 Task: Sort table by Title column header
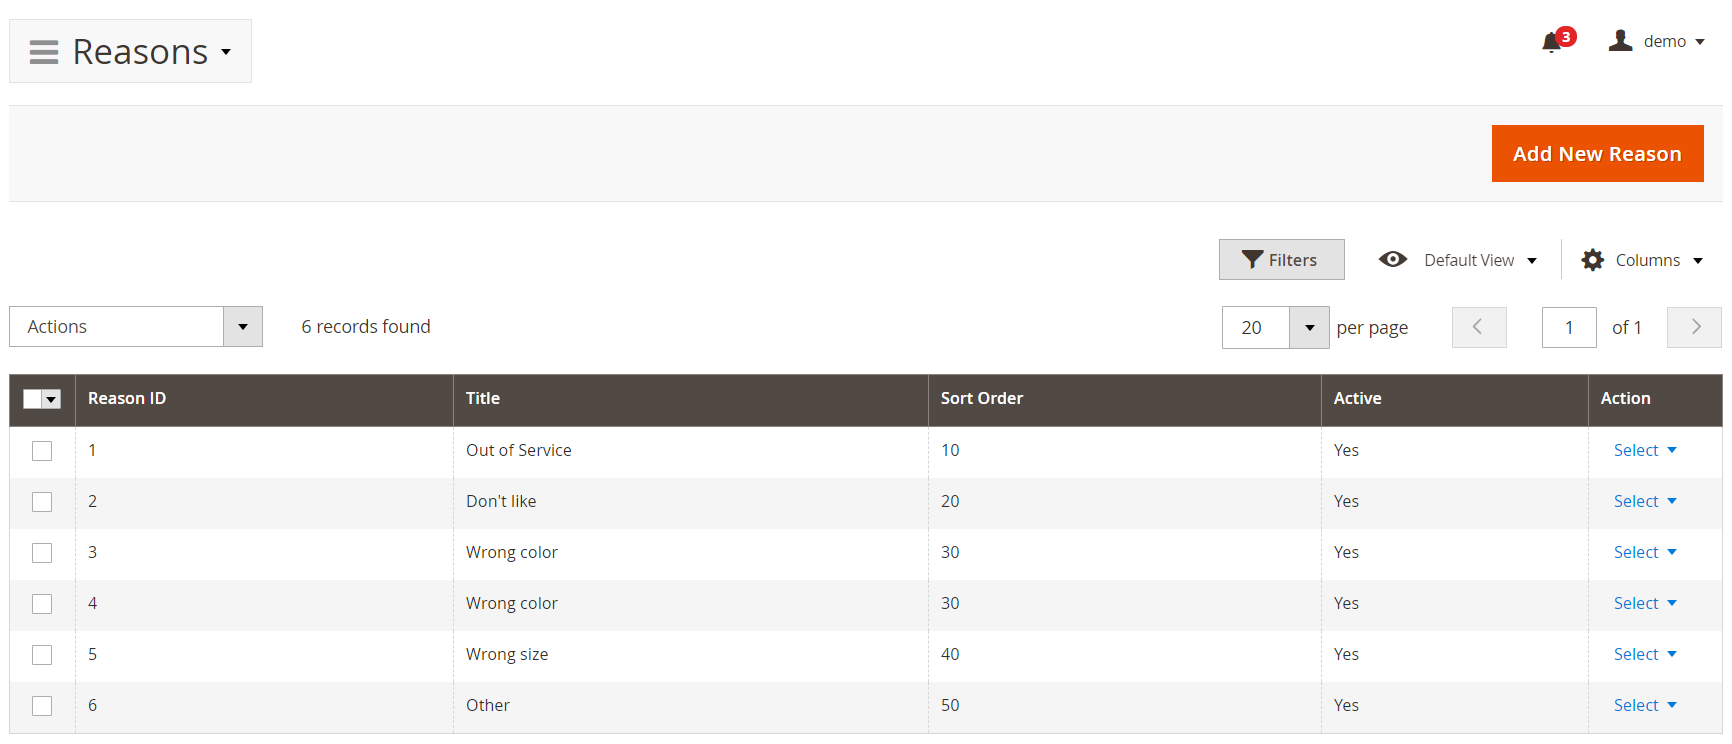click(x=483, y=398)
